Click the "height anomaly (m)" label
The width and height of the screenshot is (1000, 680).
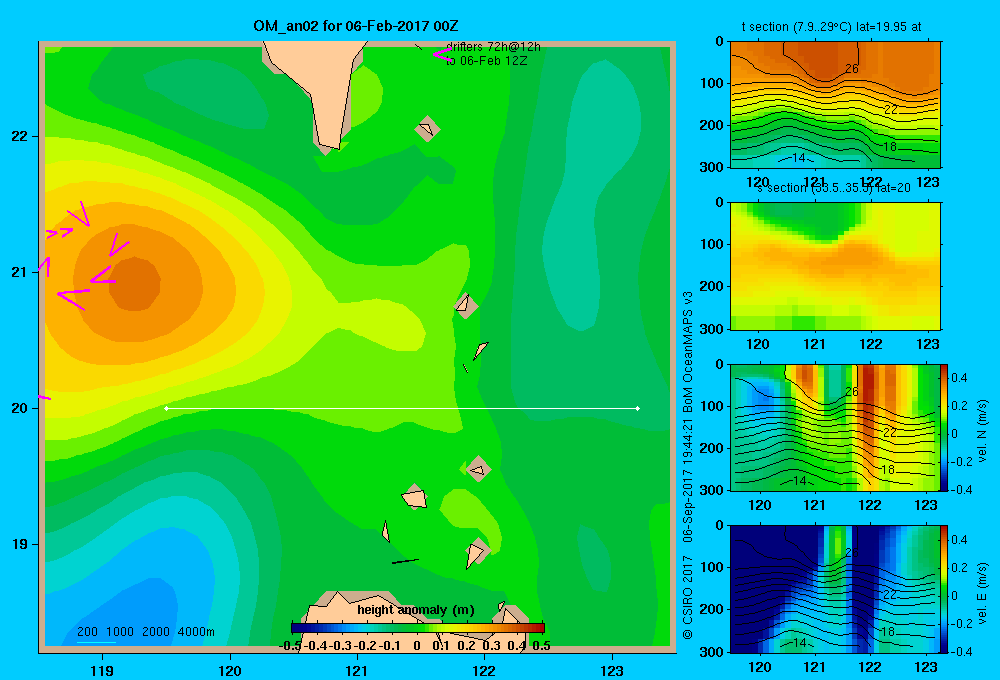(x=416, y=610)
